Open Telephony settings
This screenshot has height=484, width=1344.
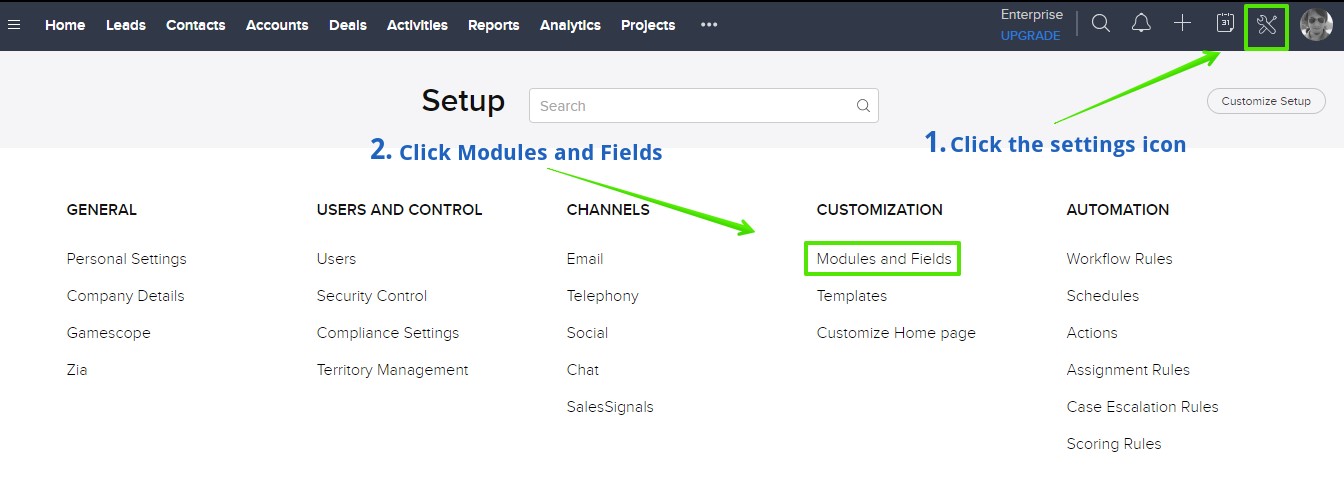(603, 296)
